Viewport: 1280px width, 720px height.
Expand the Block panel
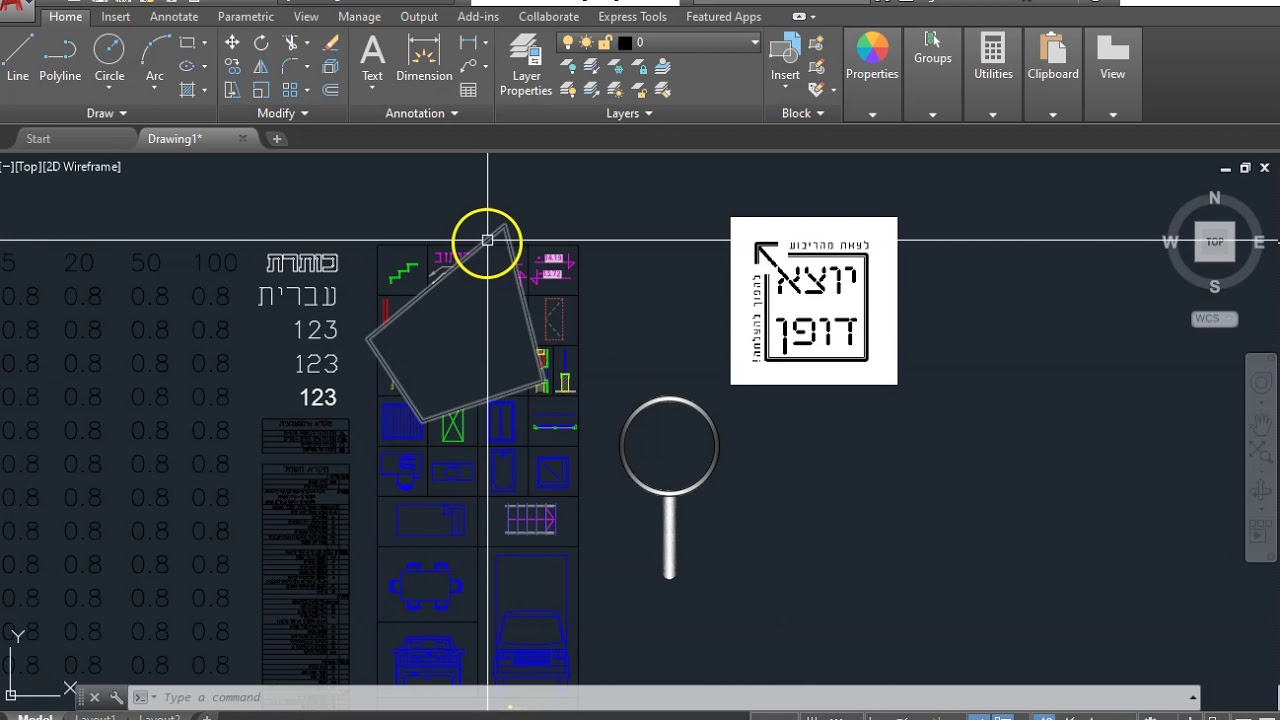point(803,113)
